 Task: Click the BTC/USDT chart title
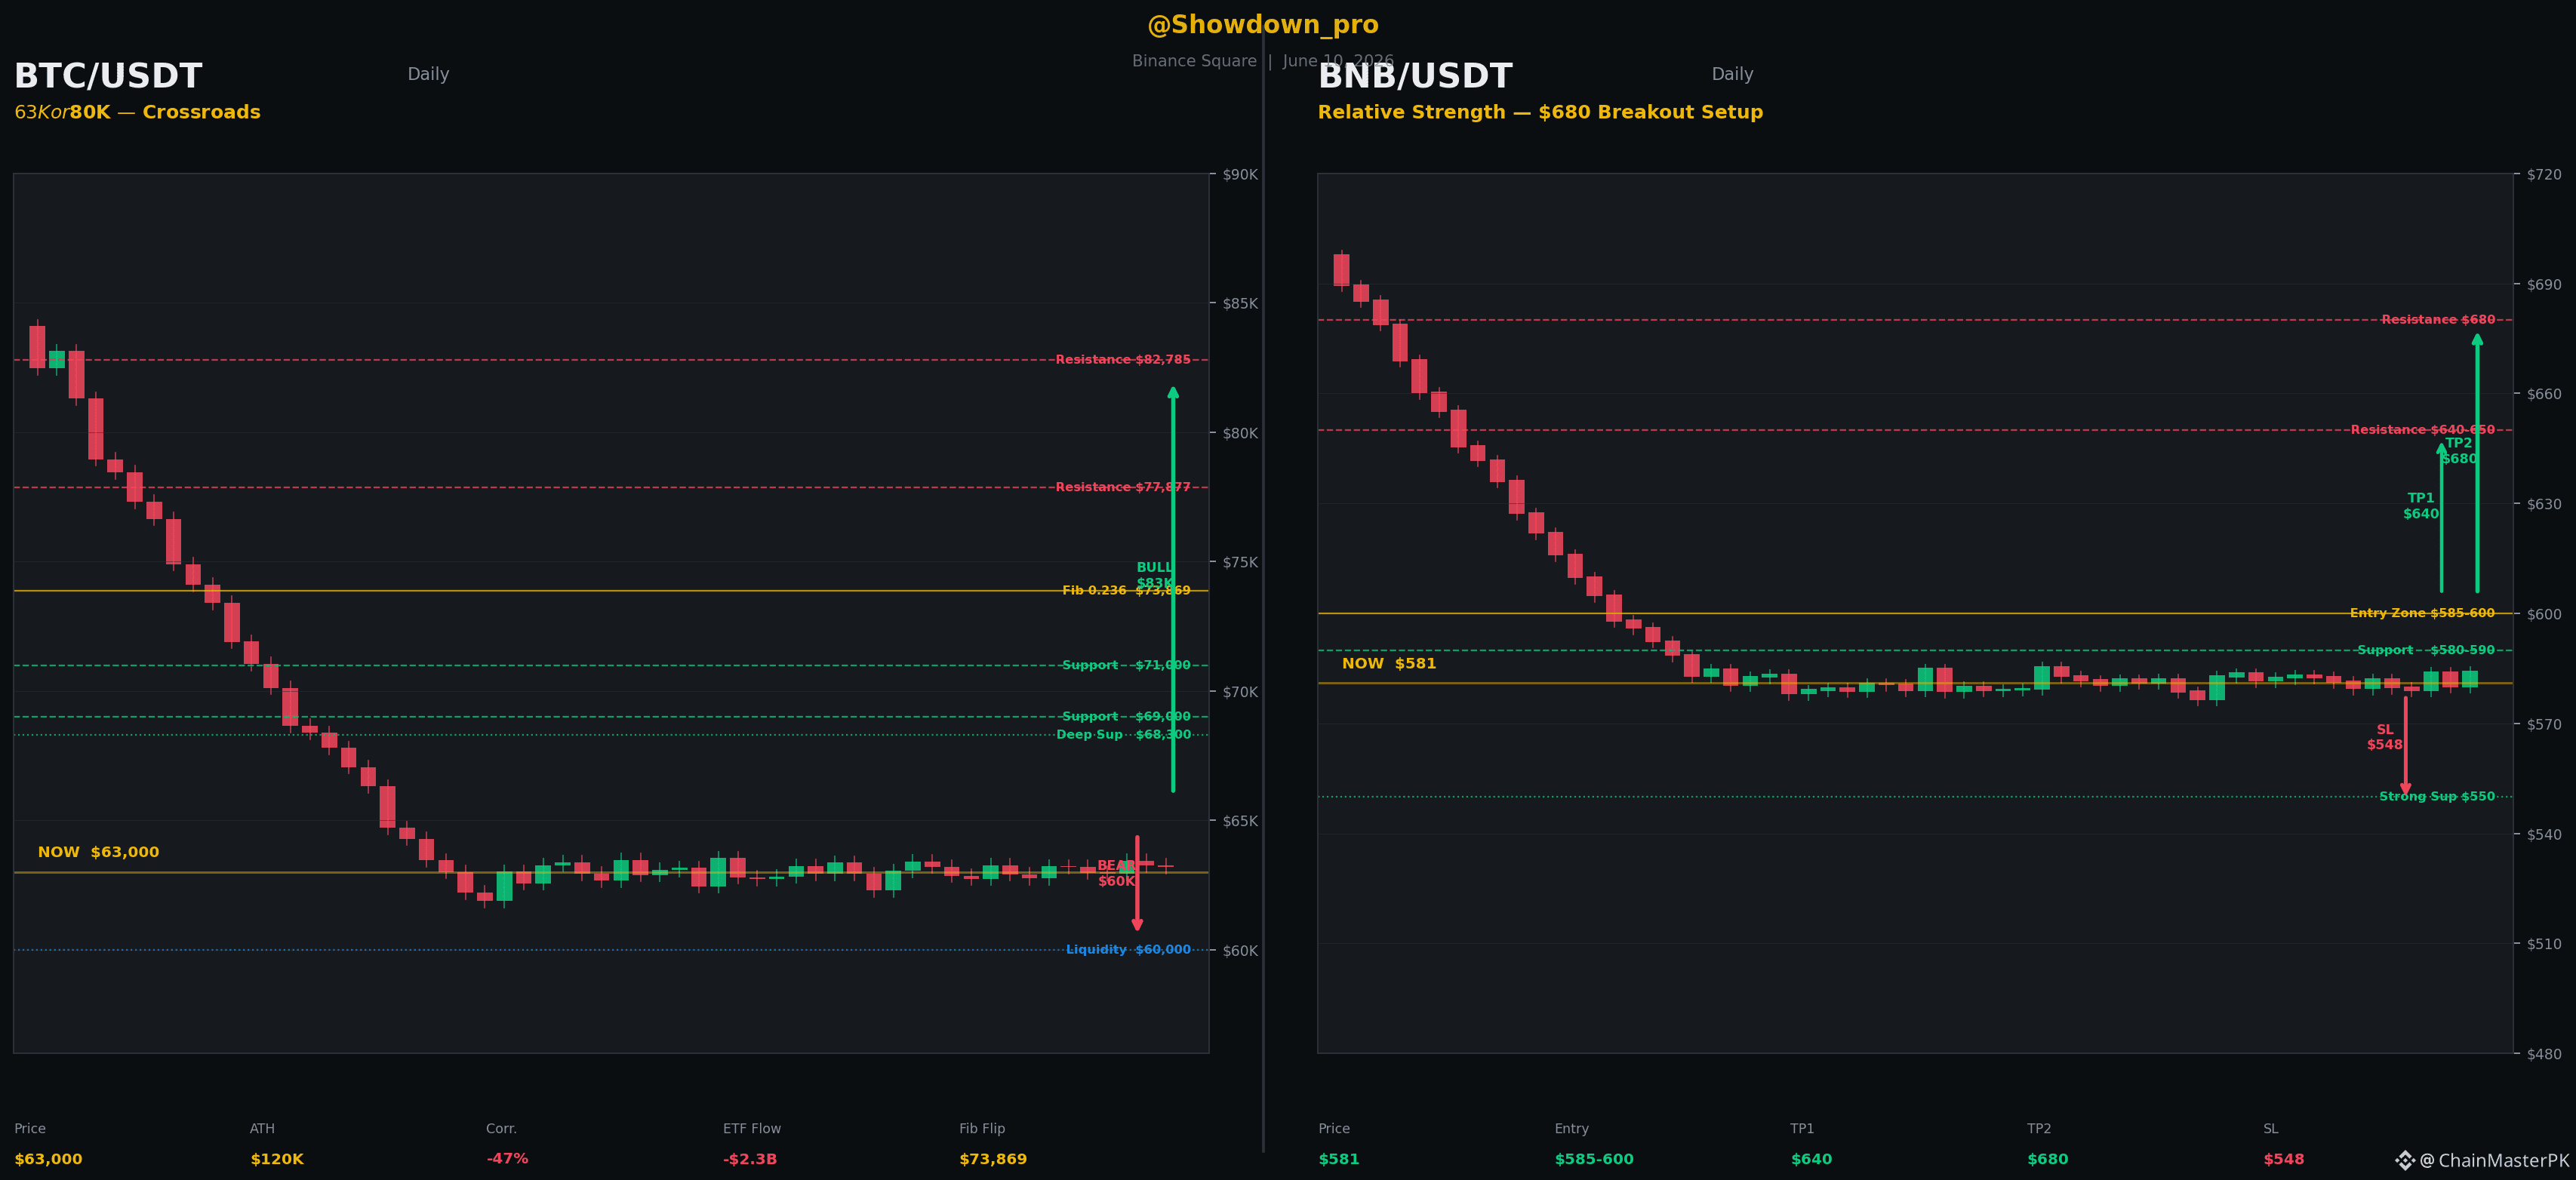point(108,76)
